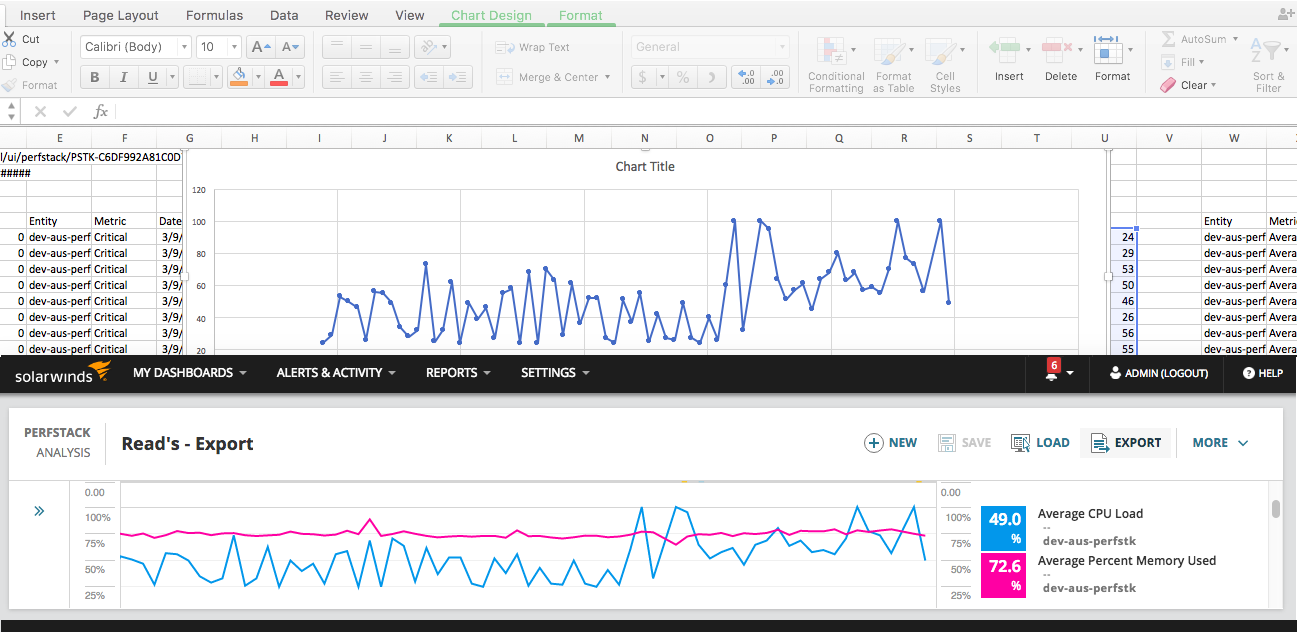This screenshot has height=632, width=1298.
Task: Open the Cell Styles gallery icon
Action: tap(941, 52)
